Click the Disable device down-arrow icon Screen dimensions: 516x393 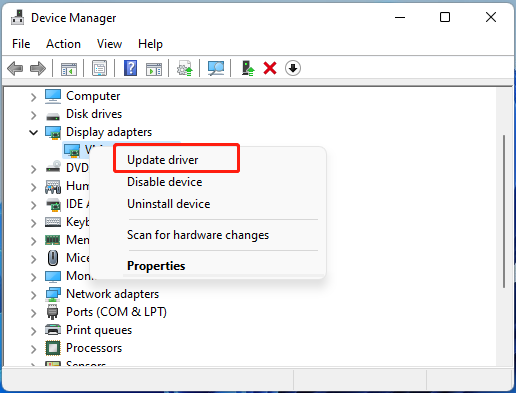coord(293,68)
